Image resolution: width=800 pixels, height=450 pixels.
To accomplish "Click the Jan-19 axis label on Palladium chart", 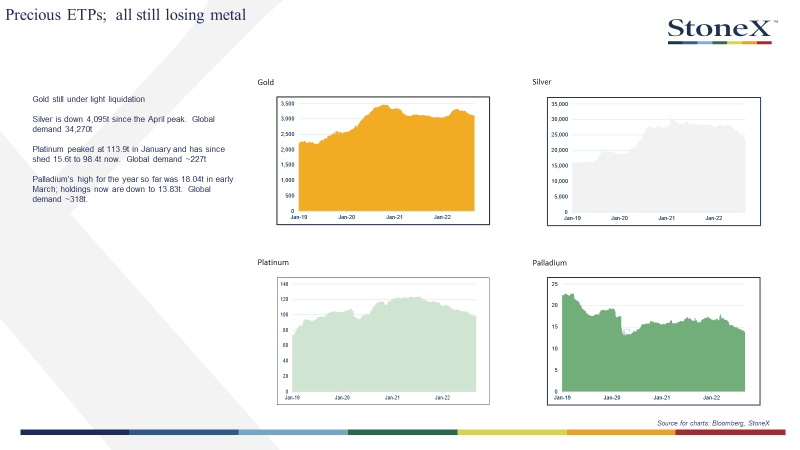I will click(x=562, y=398).
